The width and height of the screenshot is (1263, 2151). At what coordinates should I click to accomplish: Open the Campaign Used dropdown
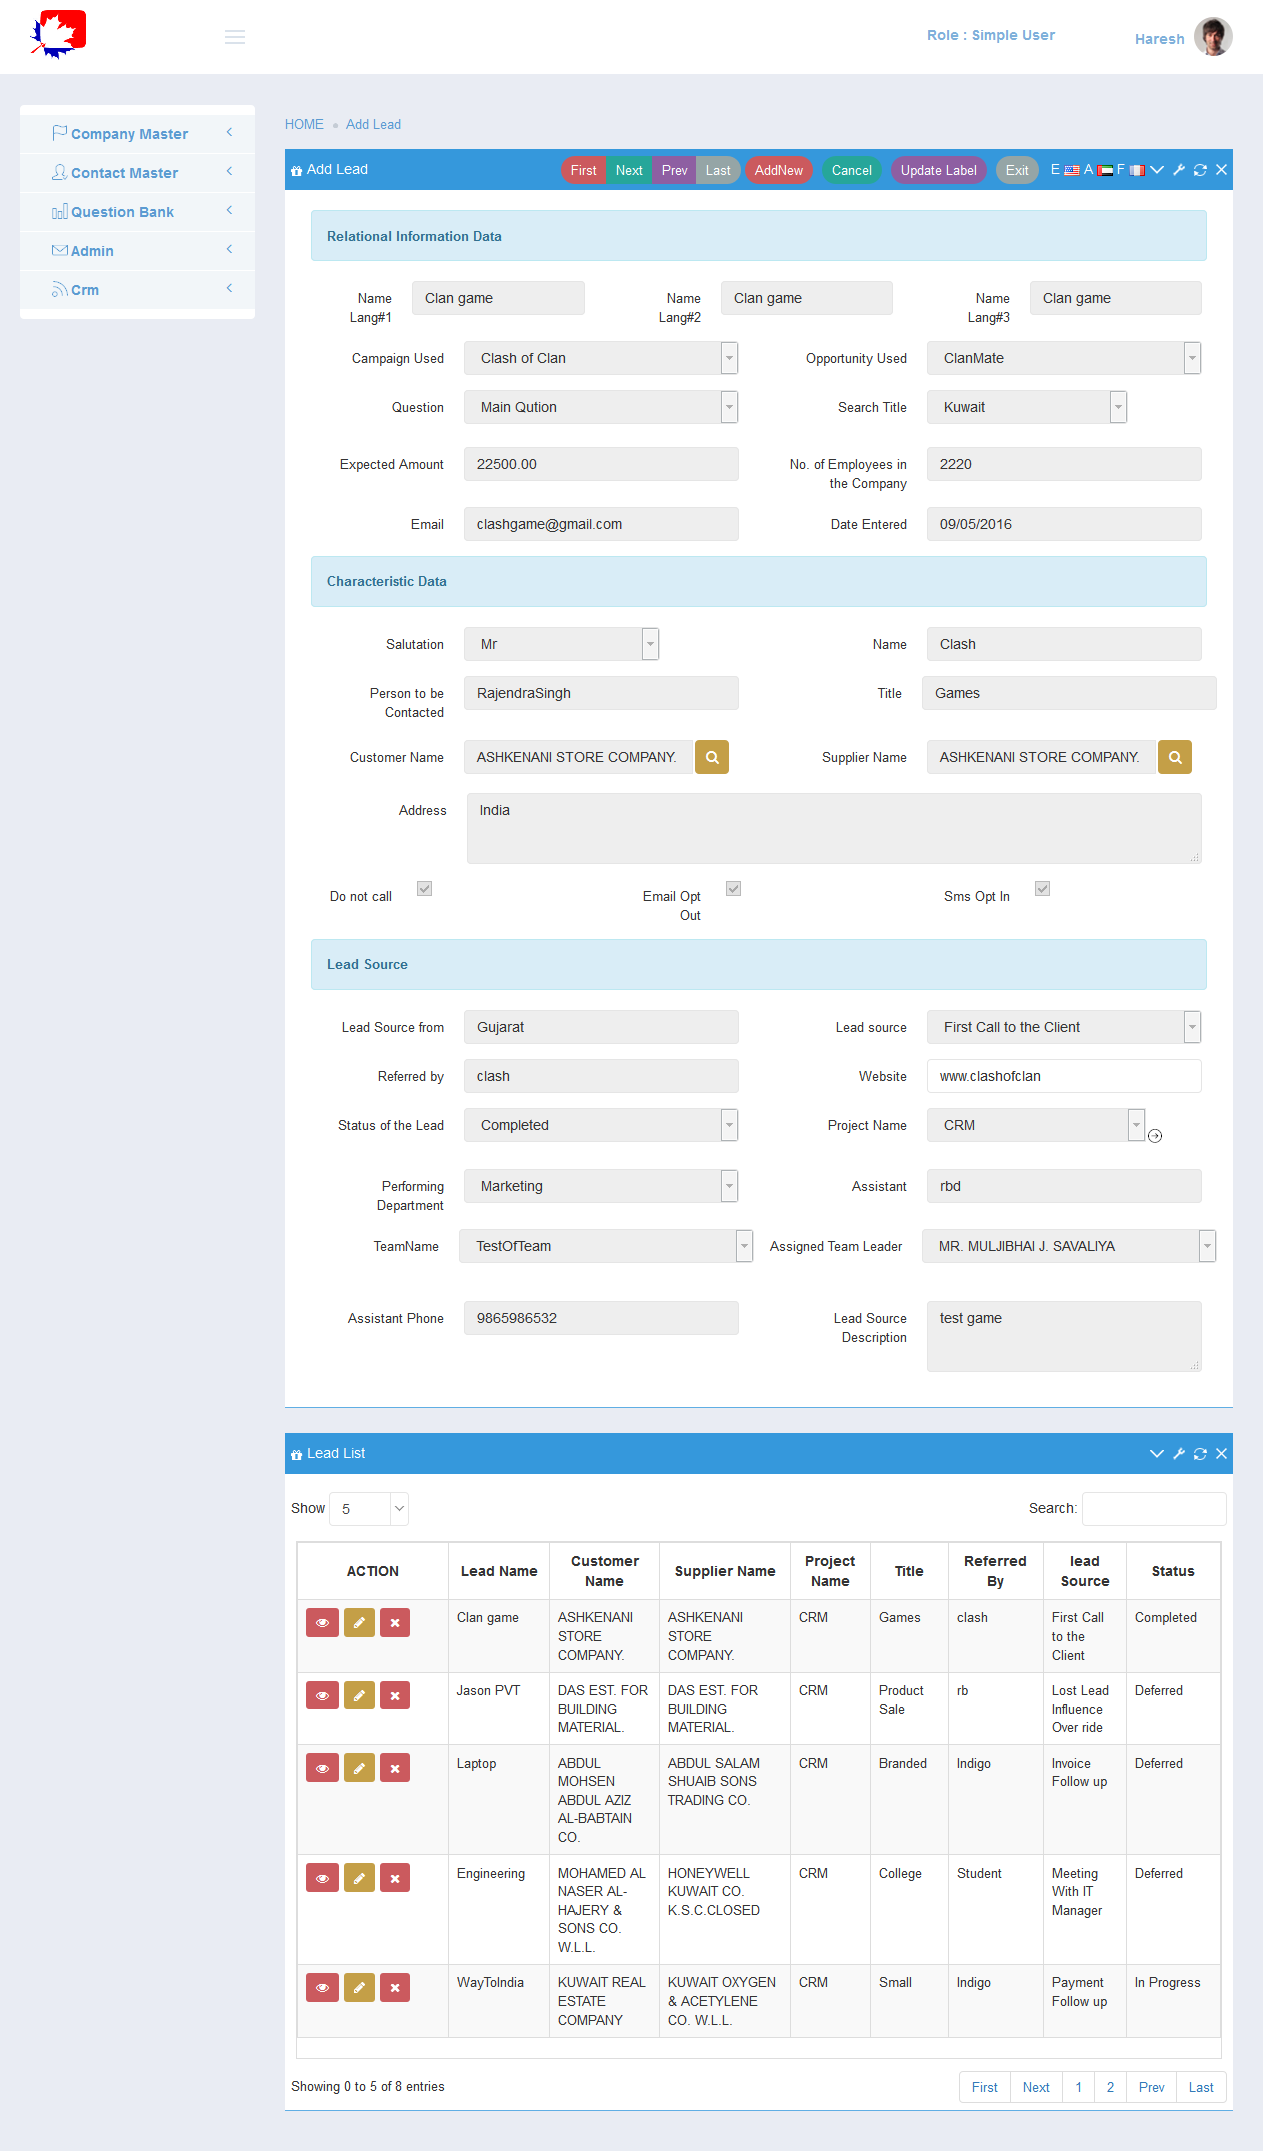click(601, 358)
